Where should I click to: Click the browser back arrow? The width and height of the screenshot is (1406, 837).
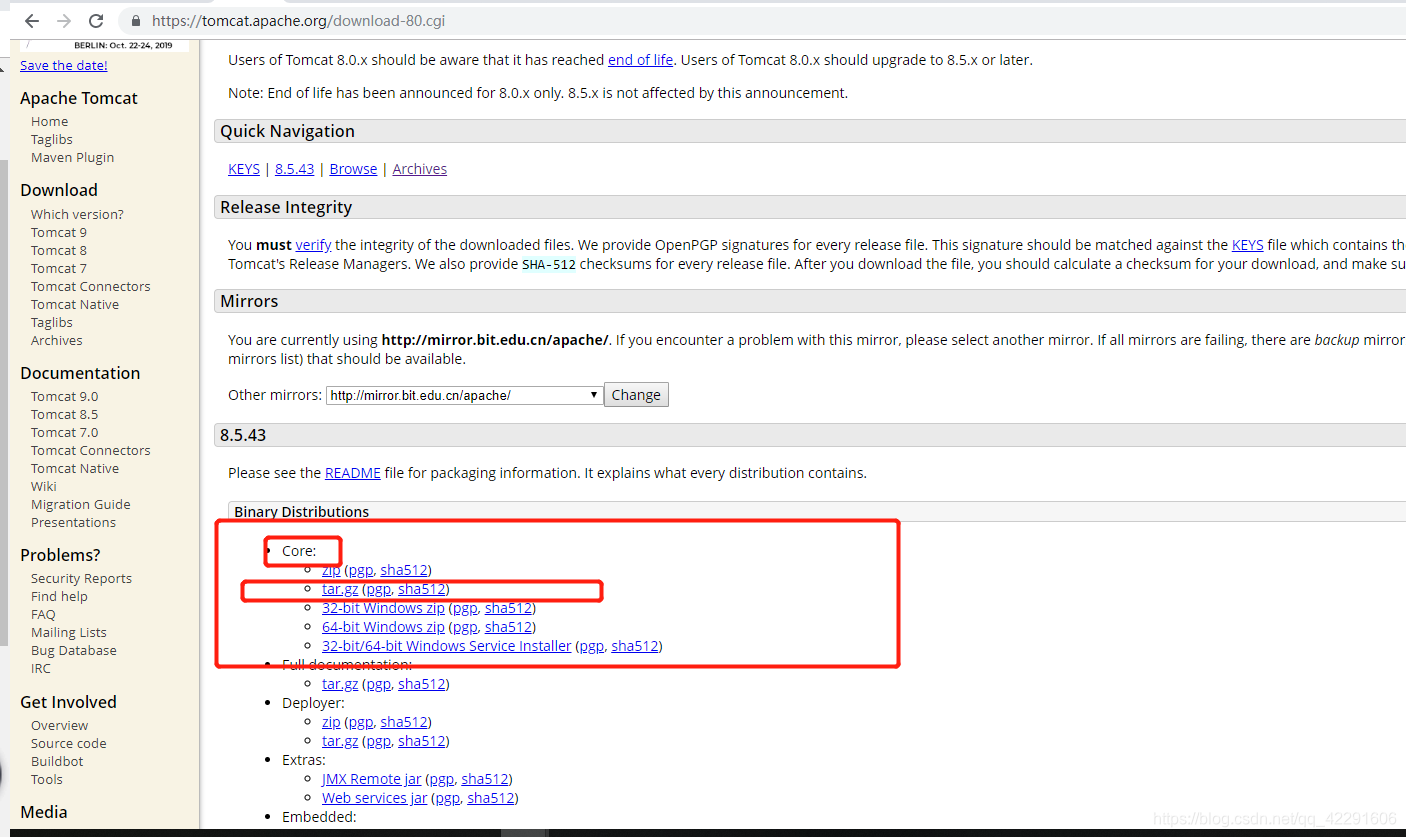pos(31,20)
